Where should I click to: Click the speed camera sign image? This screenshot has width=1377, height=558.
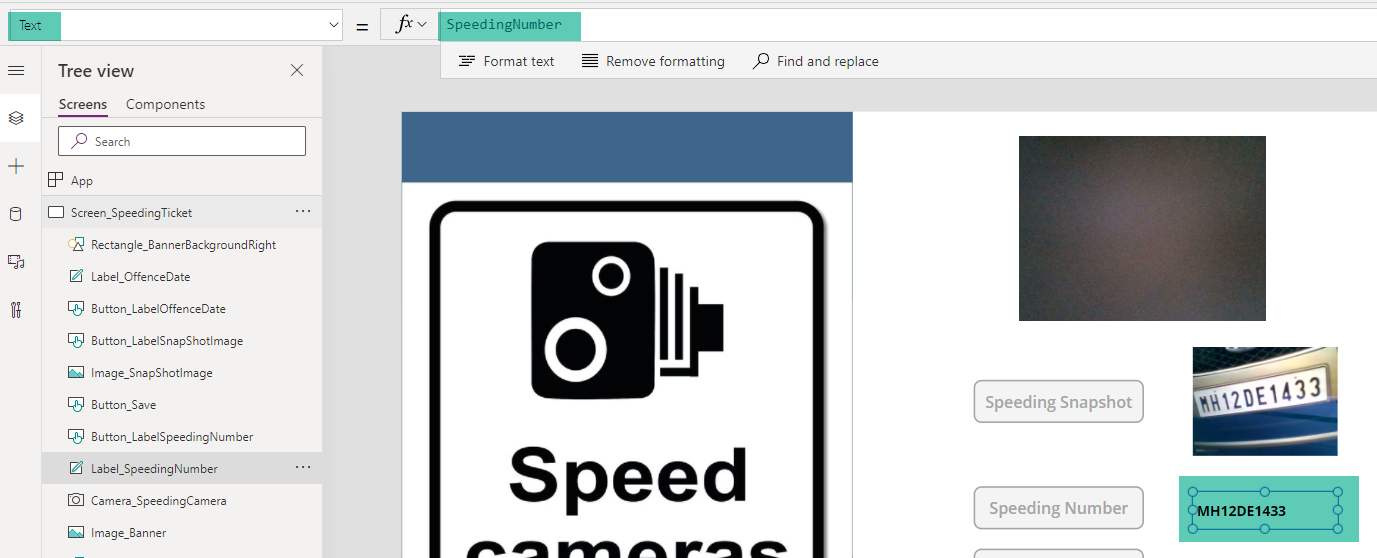click(x=627, y=378)
